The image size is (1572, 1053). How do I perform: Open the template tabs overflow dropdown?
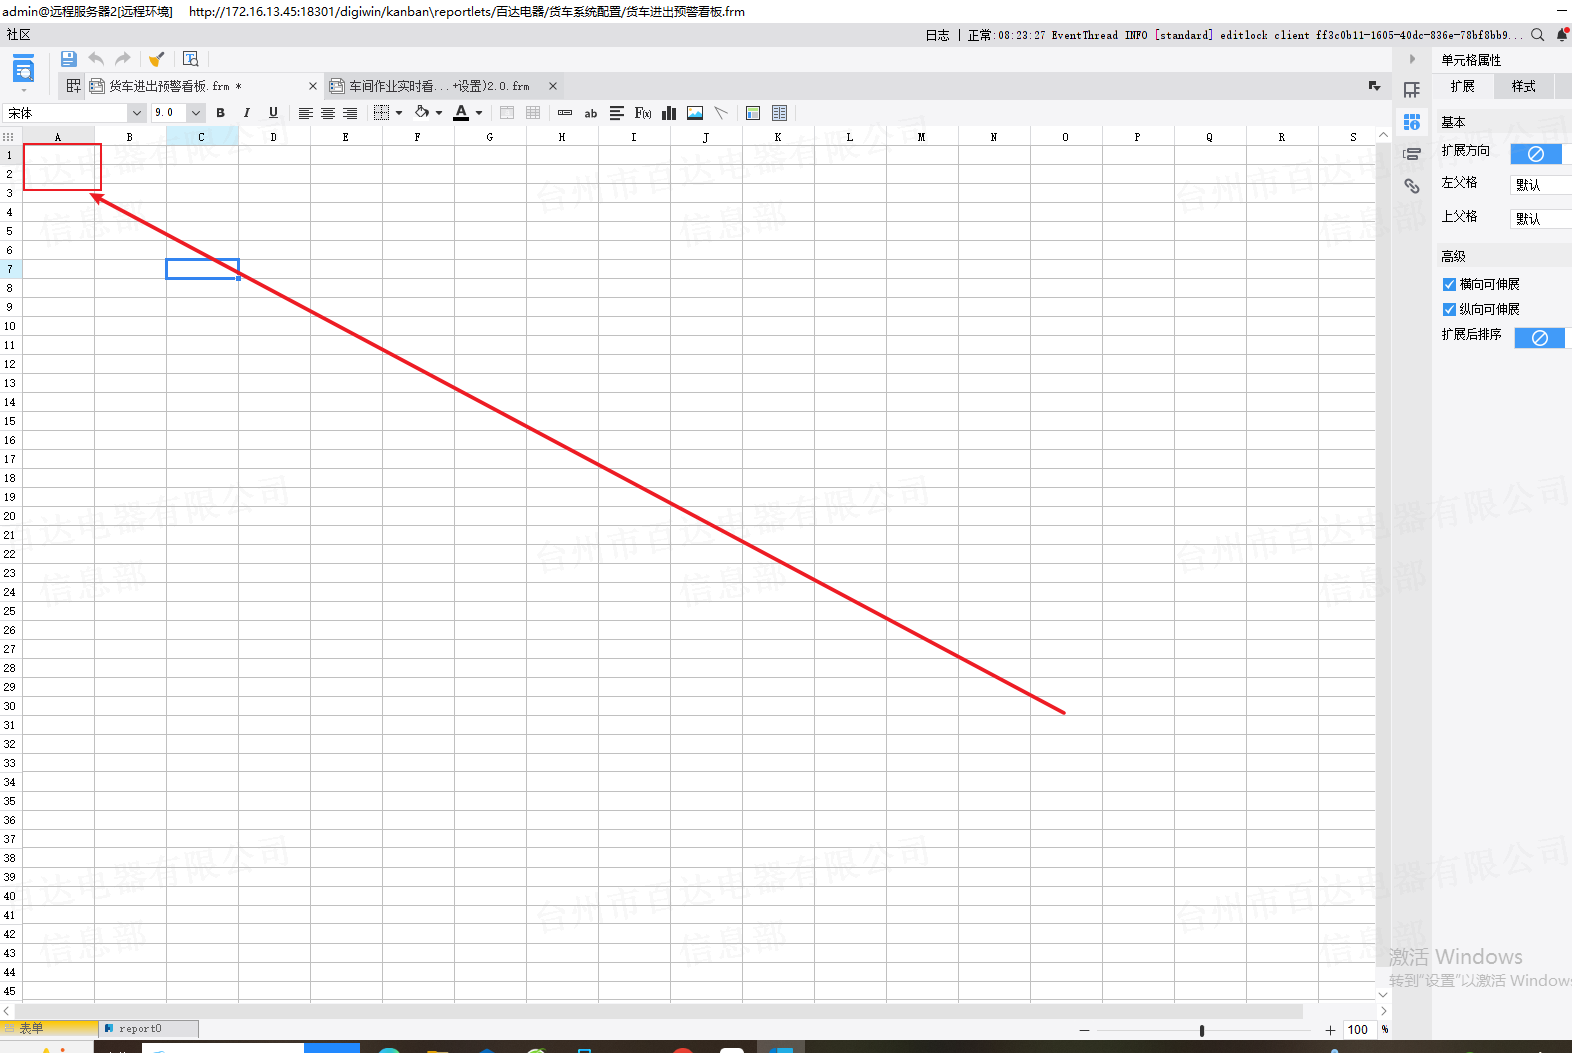coord(1375,86)
